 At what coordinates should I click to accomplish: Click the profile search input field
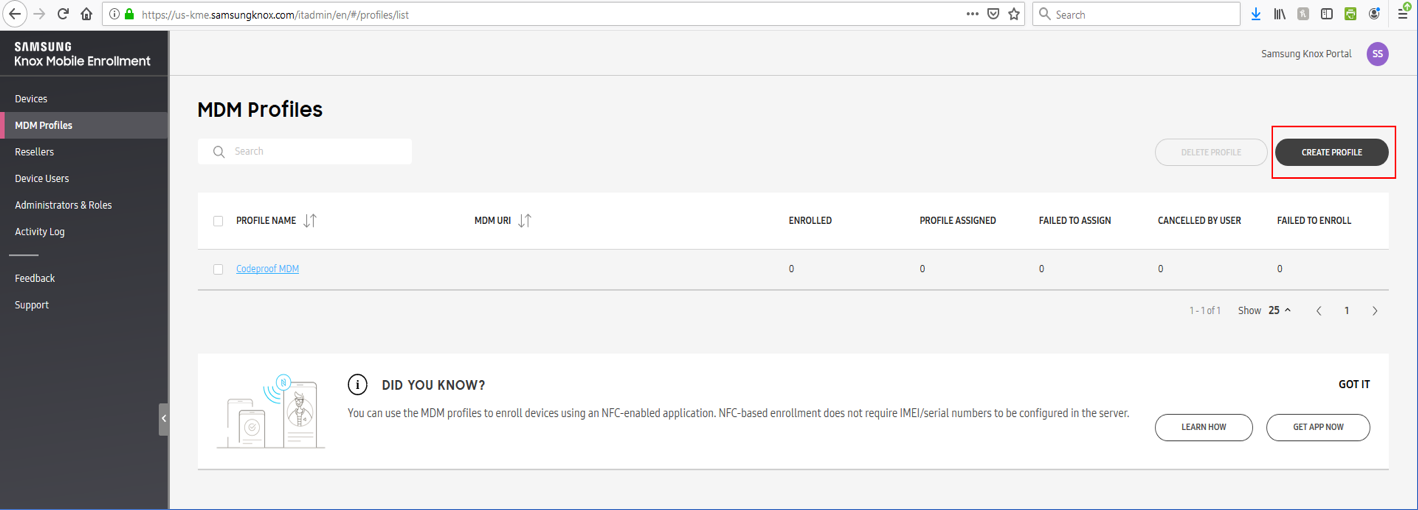(305, 152)
